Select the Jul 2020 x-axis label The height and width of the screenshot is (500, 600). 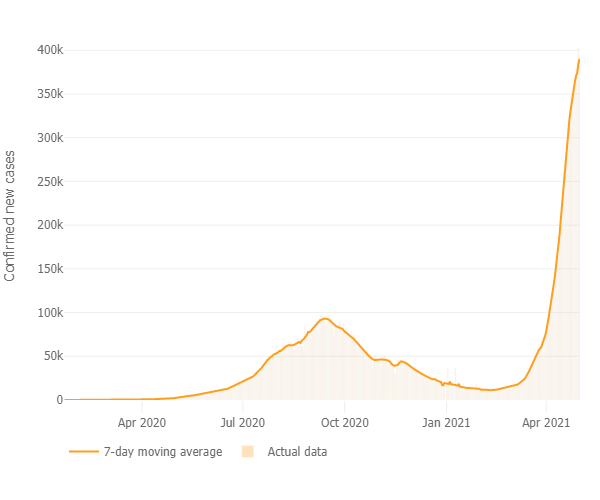[x=242, y=422]
